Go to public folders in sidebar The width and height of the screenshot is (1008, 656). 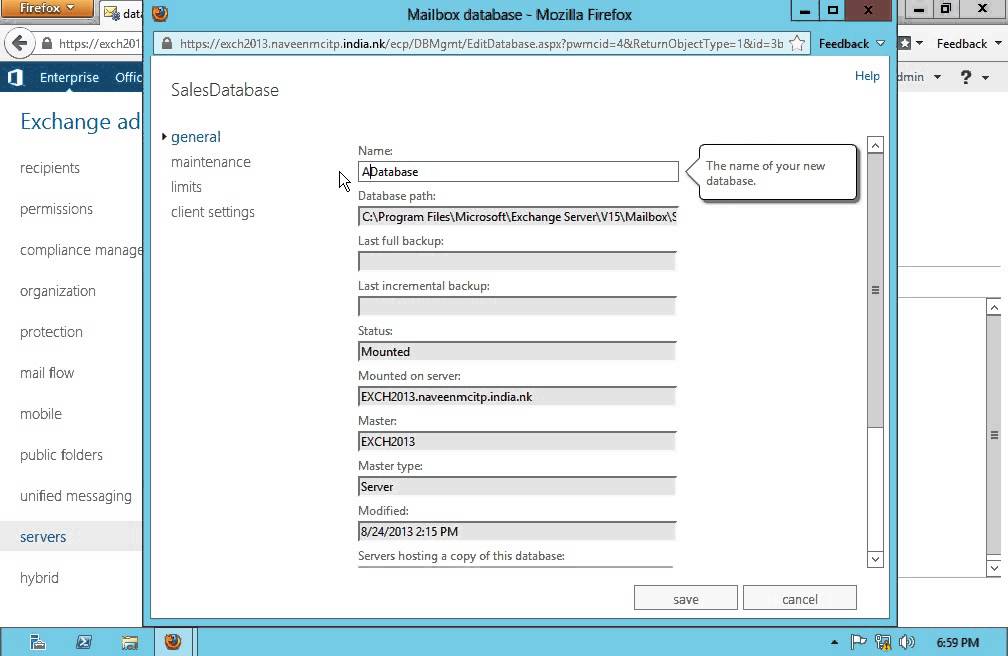[61, 455]
